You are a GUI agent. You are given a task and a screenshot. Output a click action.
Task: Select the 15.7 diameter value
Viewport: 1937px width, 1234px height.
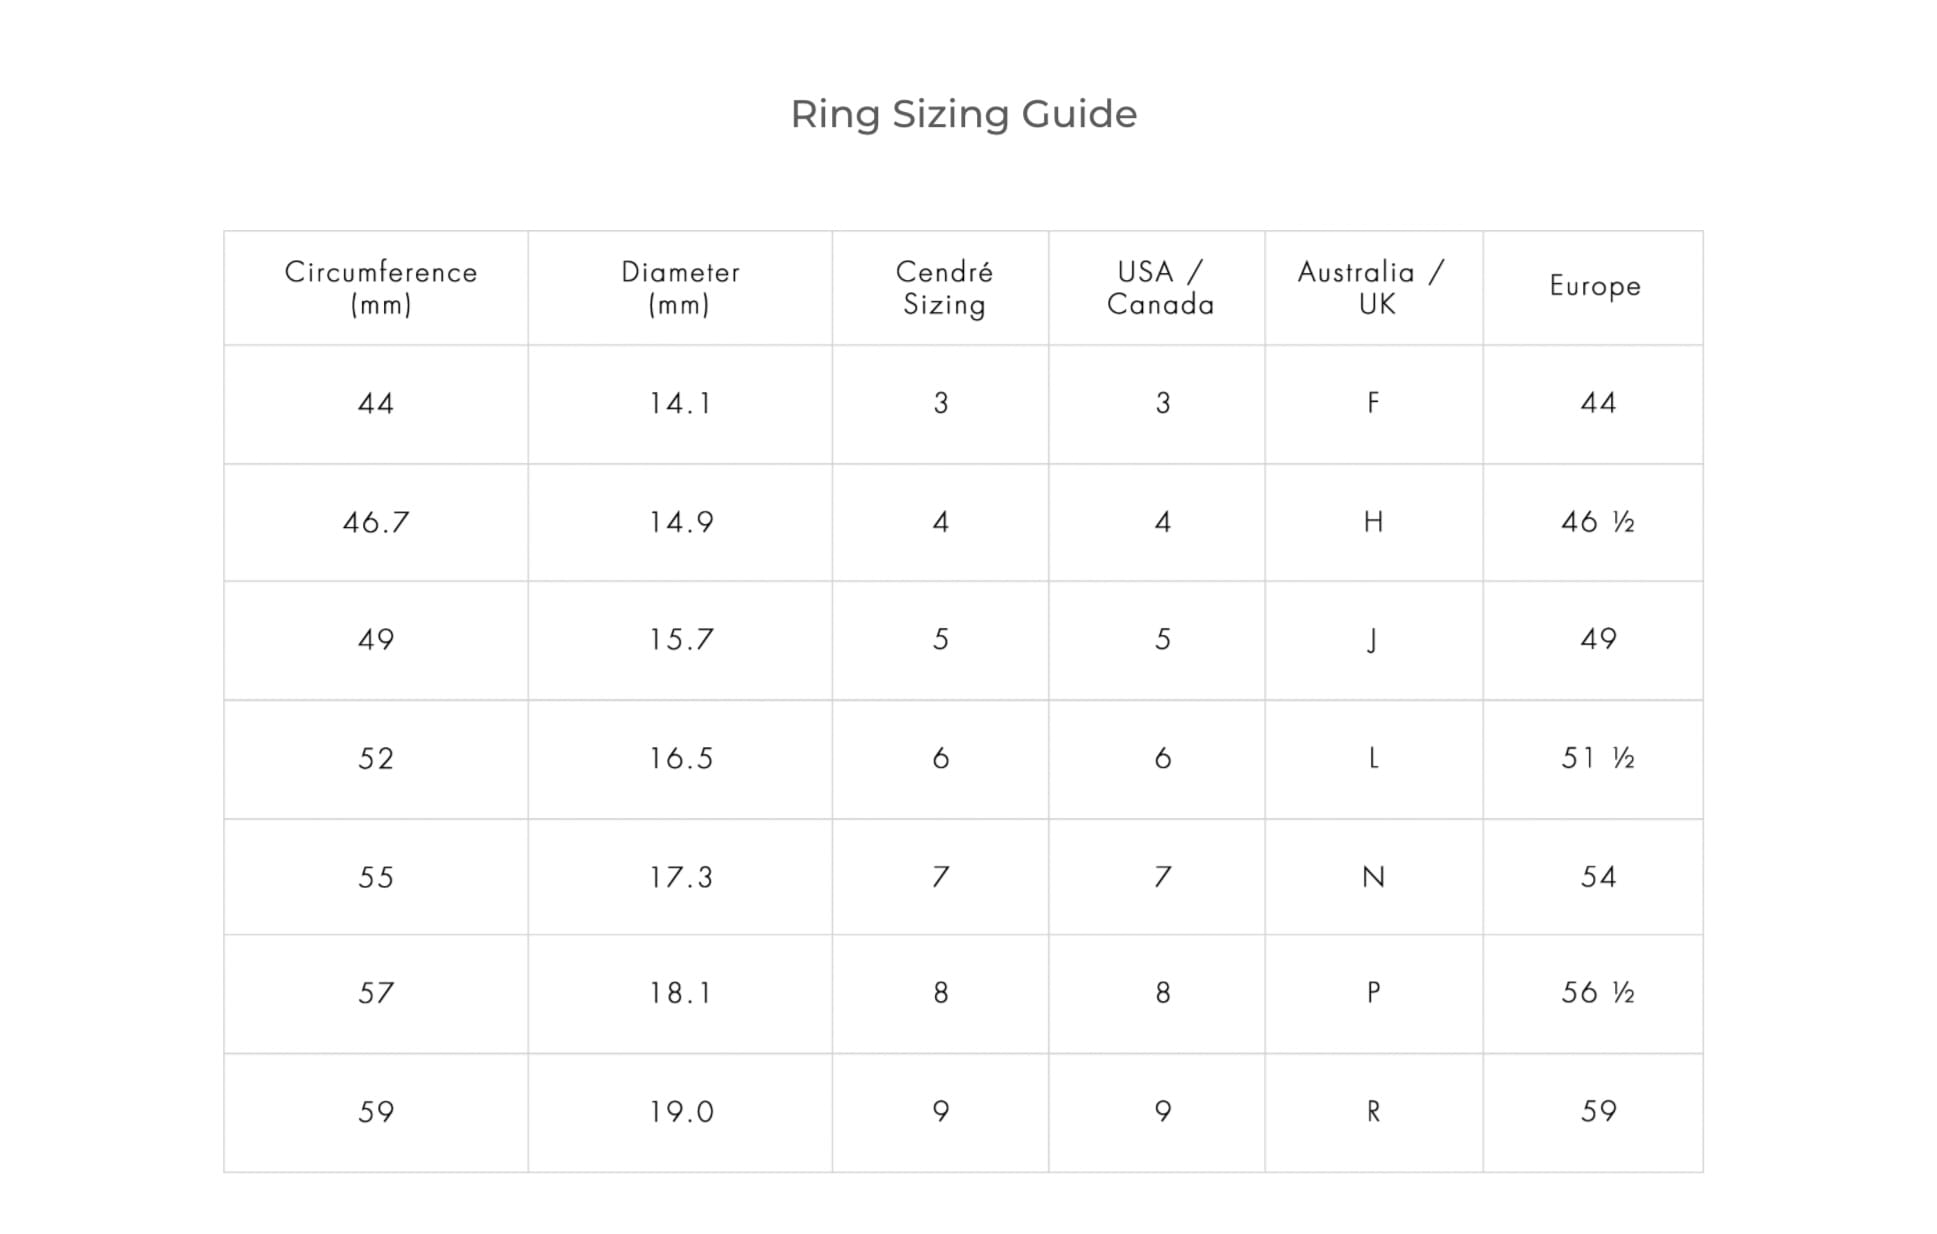pyautogui.click(x=681, y=640)
